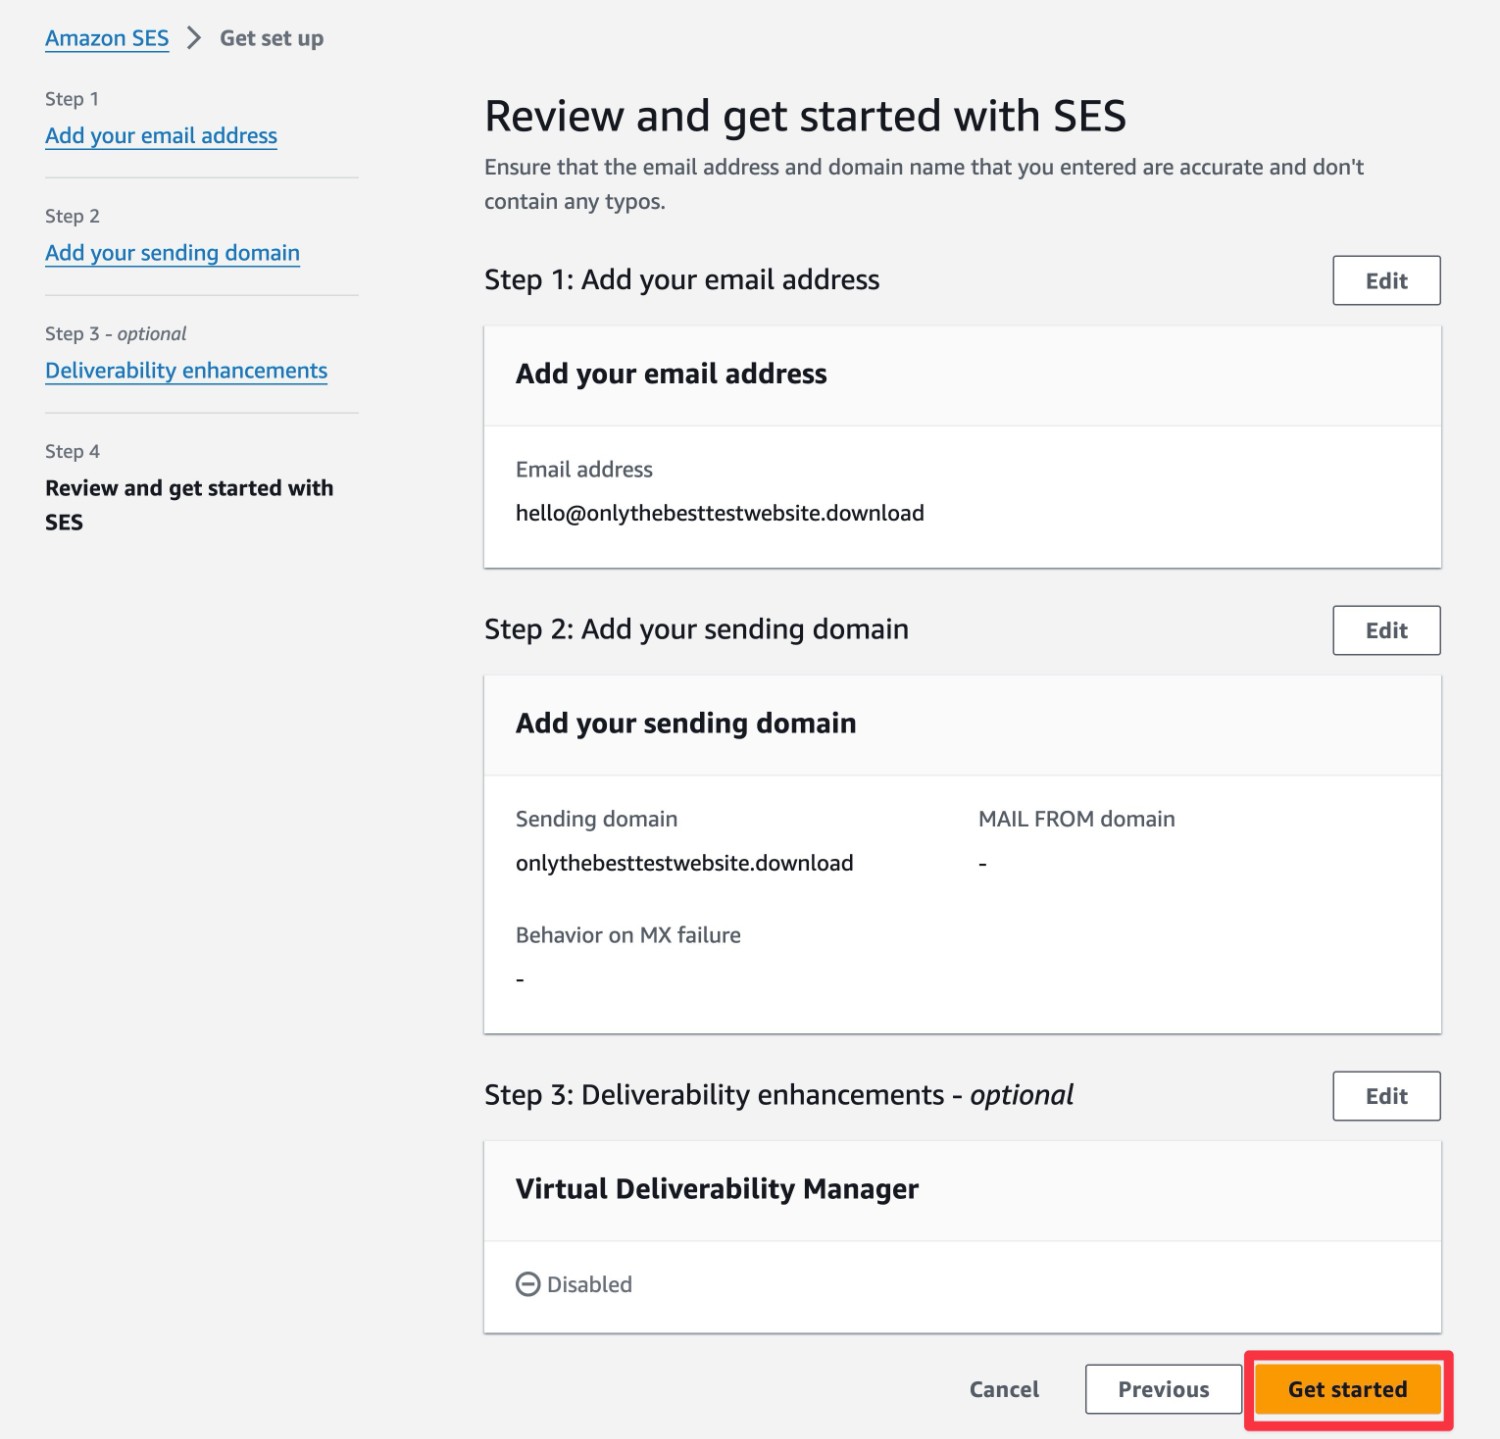Image resolution: width=1500 pixels, height=1439 pixels.
Task: Click the Step 1: Add your email address heading
Action: tap(682, 280)
